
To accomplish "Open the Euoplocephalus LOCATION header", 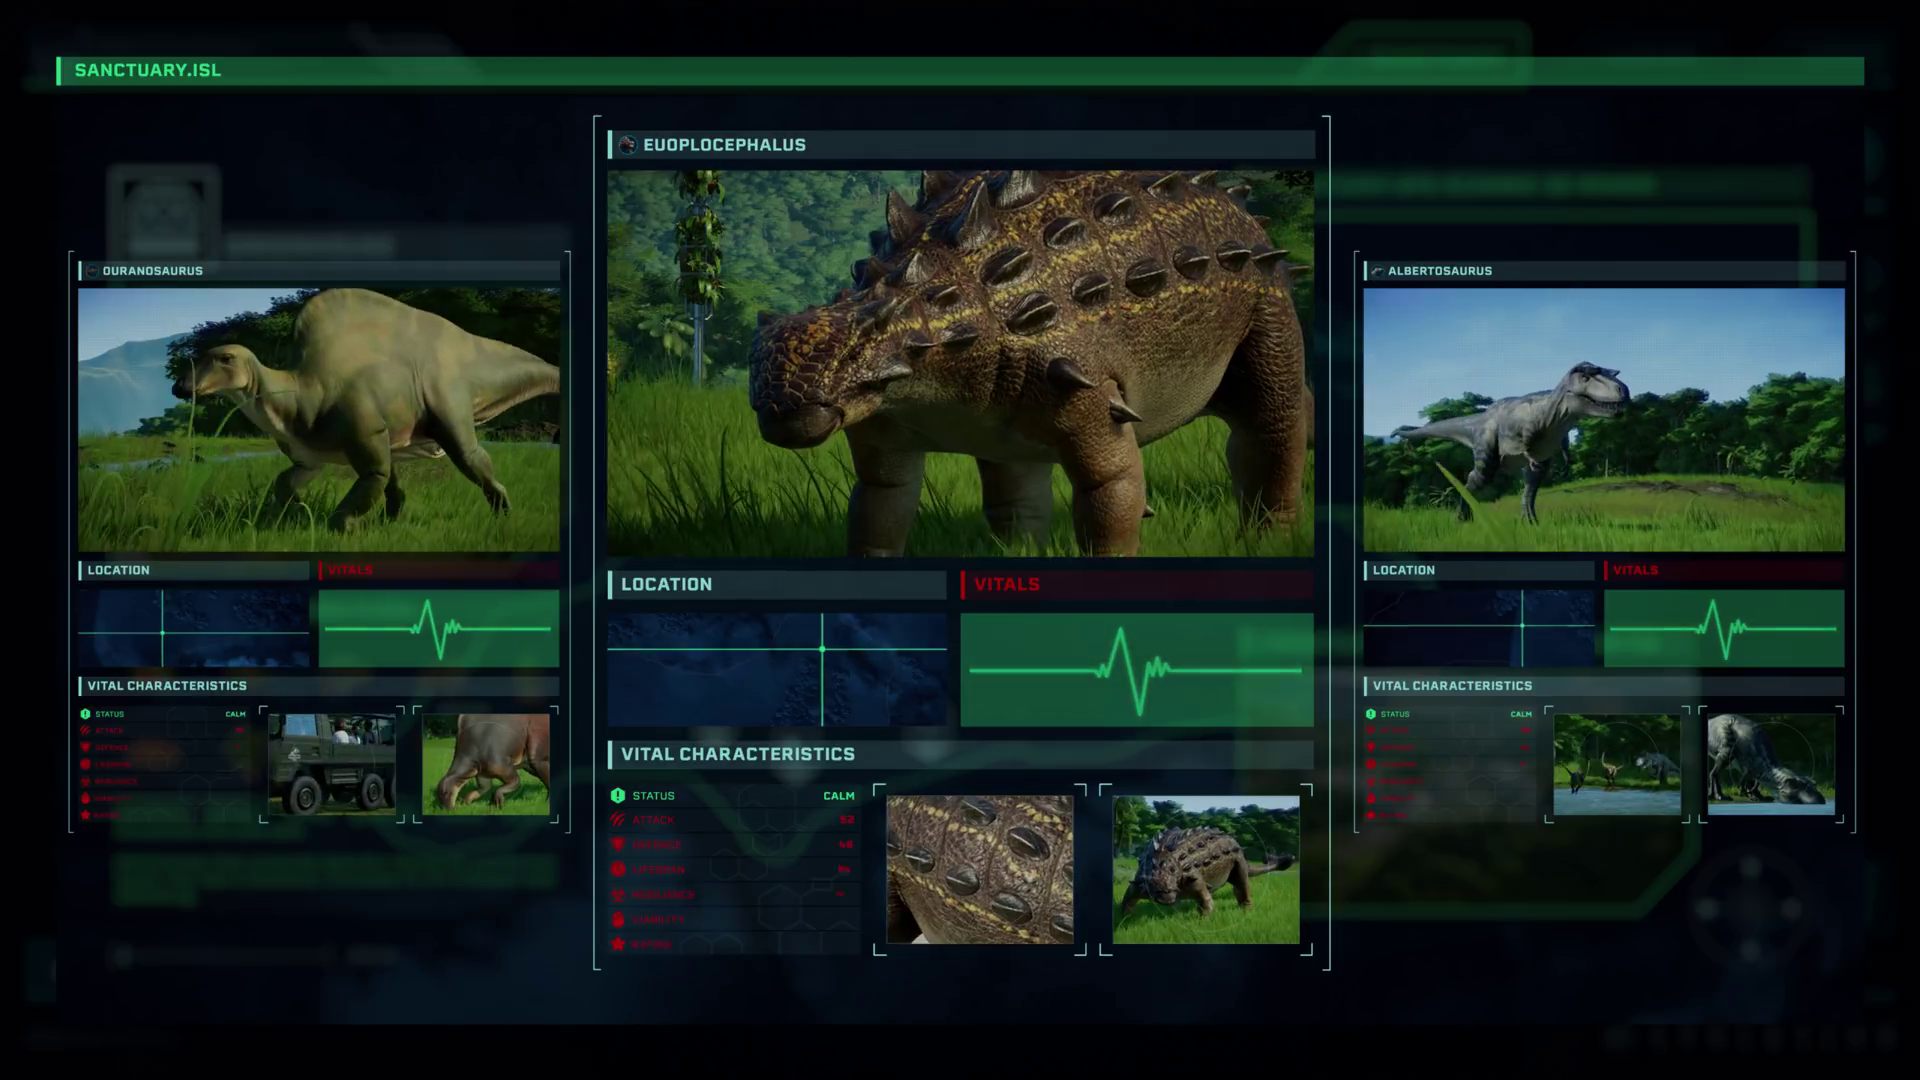I will [x=777, y=585].
